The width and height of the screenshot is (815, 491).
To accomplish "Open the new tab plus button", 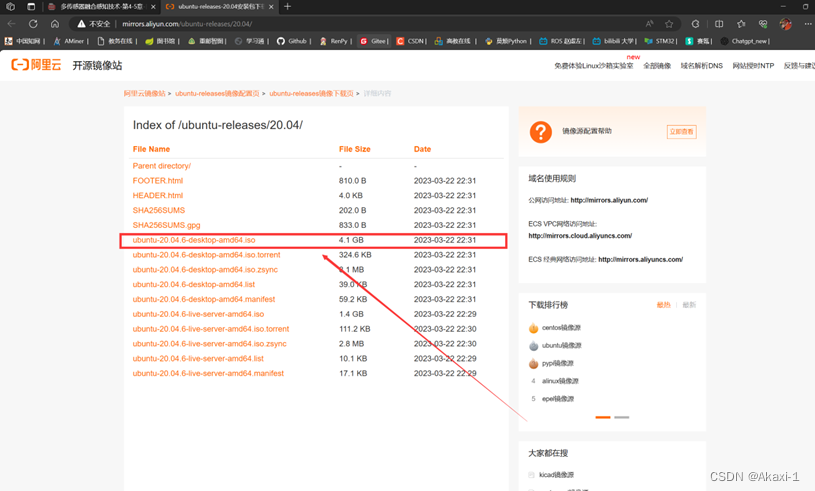I will point(287,7).
